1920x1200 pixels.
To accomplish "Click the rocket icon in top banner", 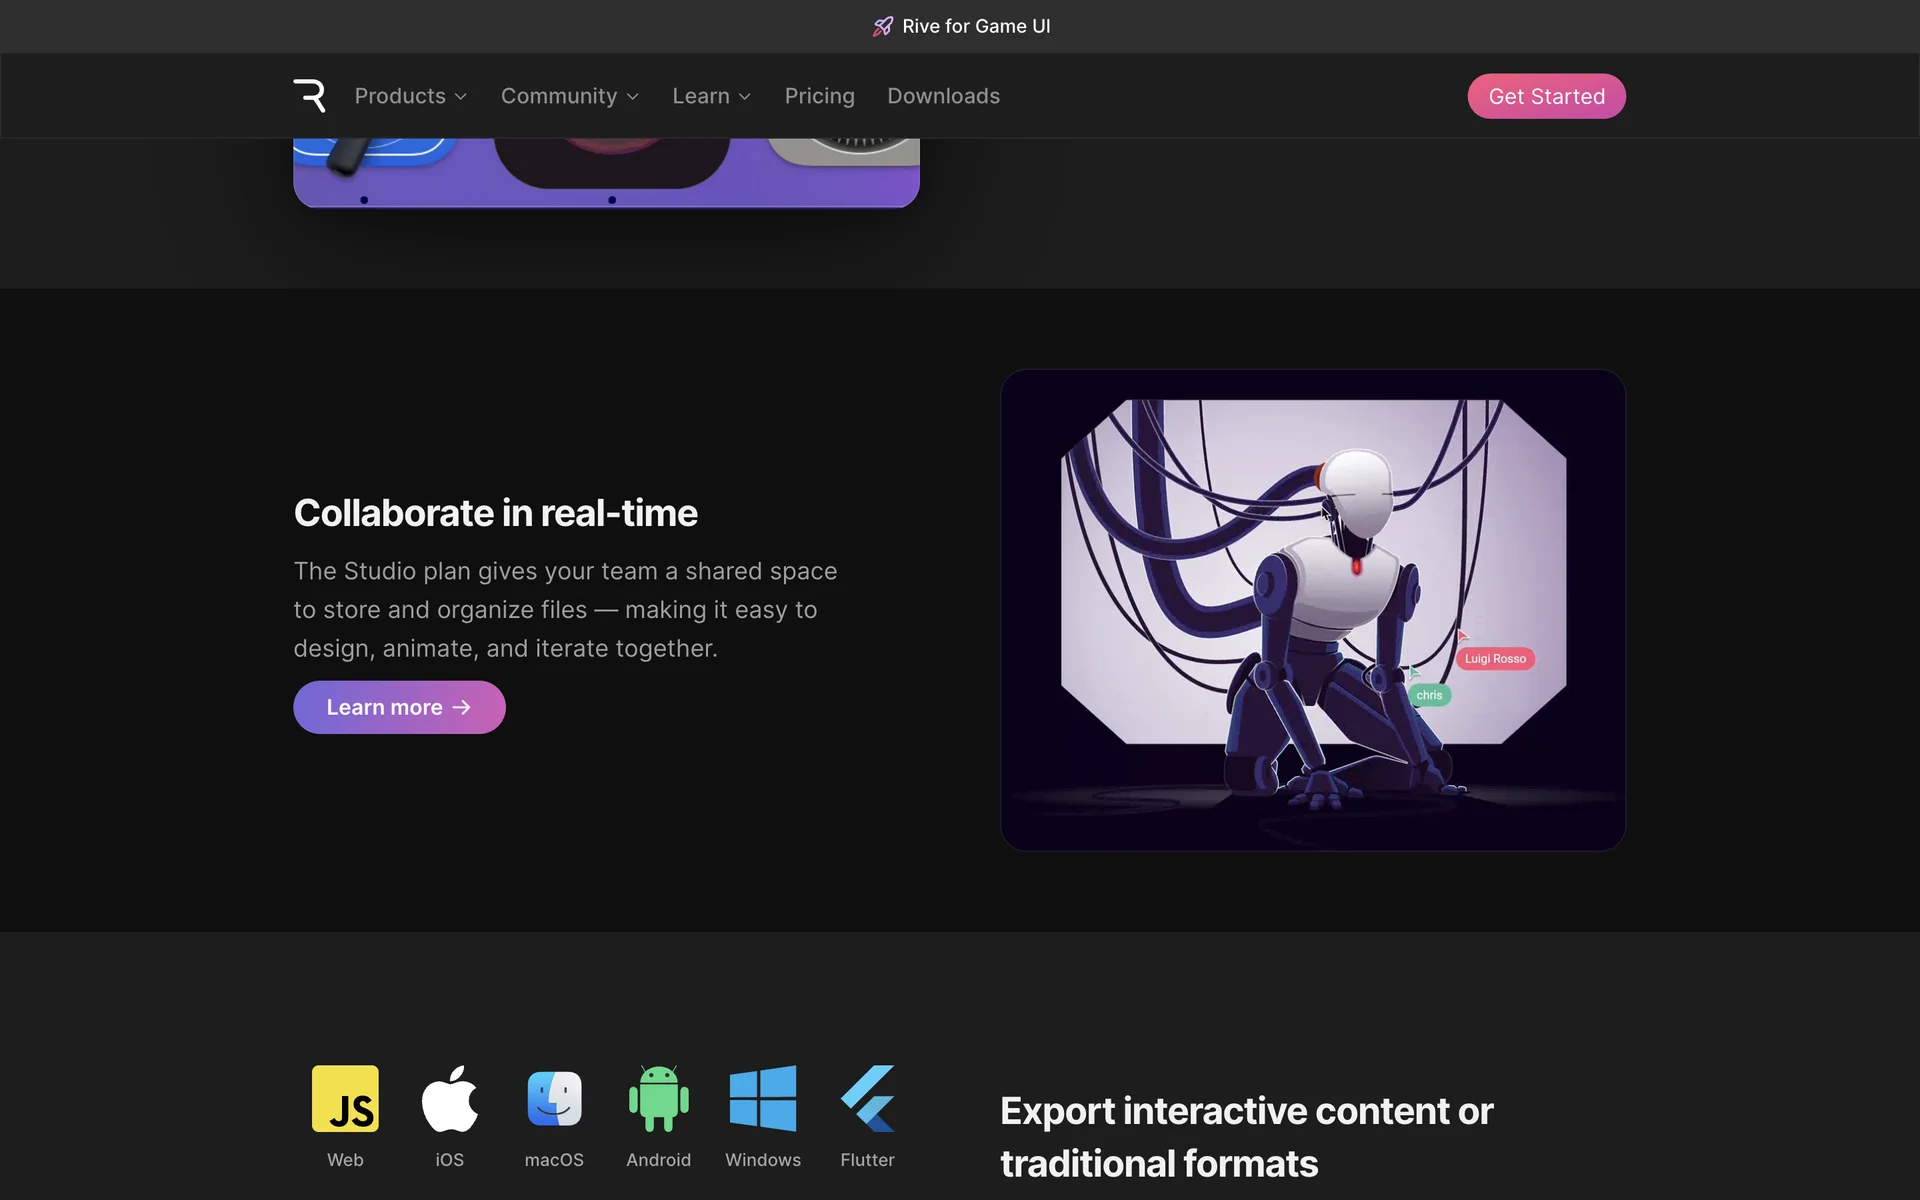I will pos(882,27).
